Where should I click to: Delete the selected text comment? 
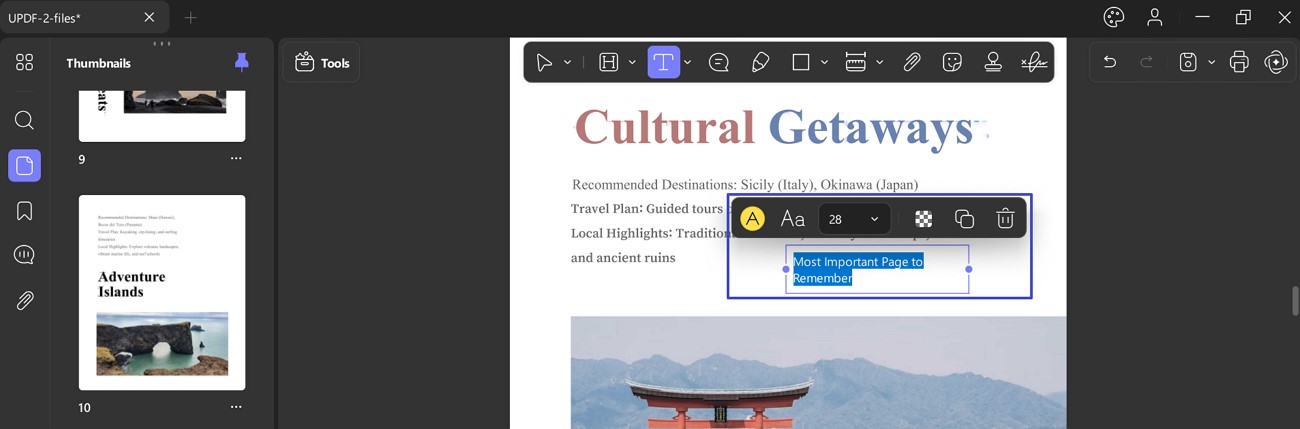tap(1005, 219)
